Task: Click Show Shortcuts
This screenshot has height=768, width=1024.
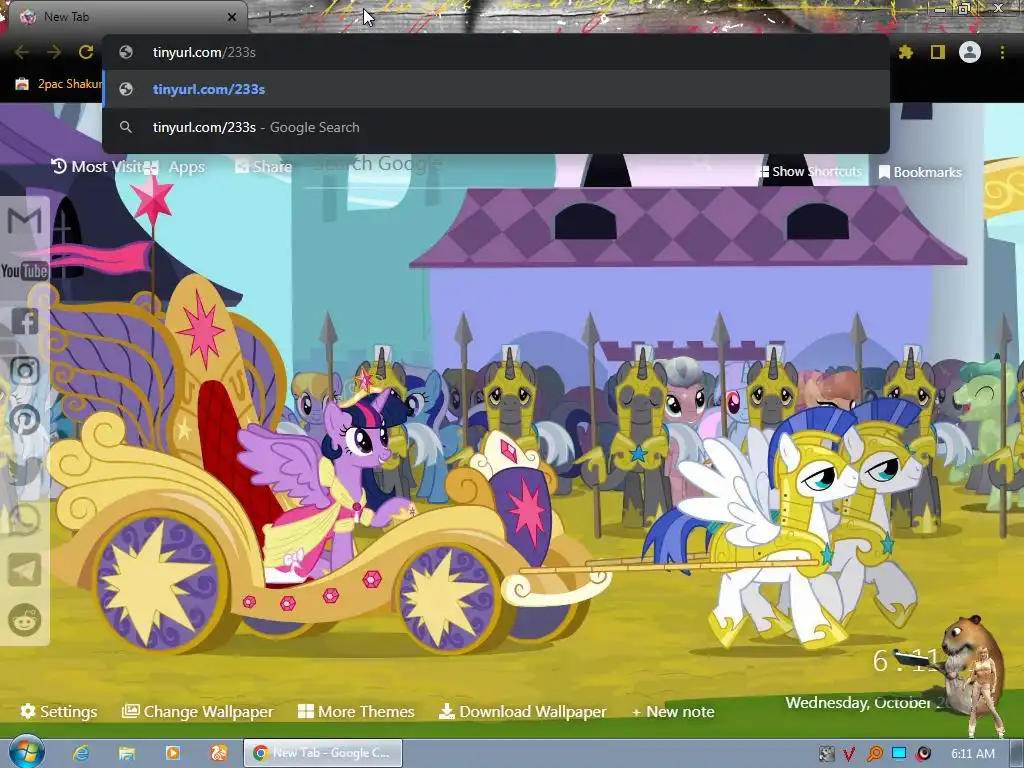Action: point(810,172)
